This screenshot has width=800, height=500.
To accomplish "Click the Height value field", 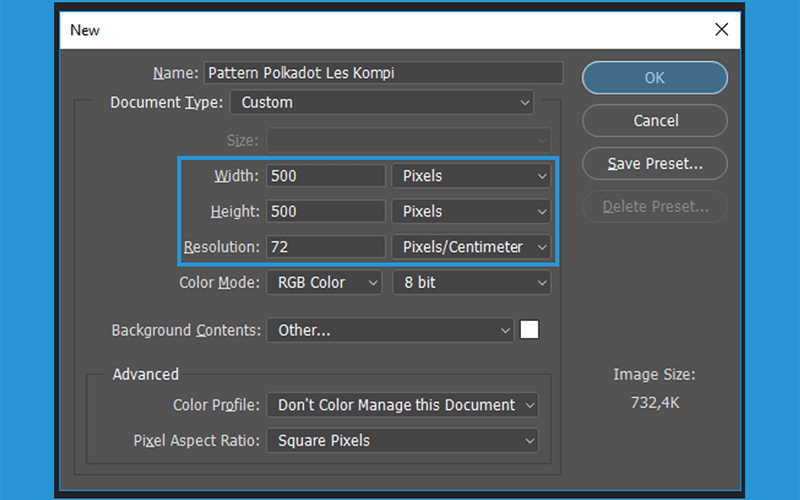I will point(326,211).
